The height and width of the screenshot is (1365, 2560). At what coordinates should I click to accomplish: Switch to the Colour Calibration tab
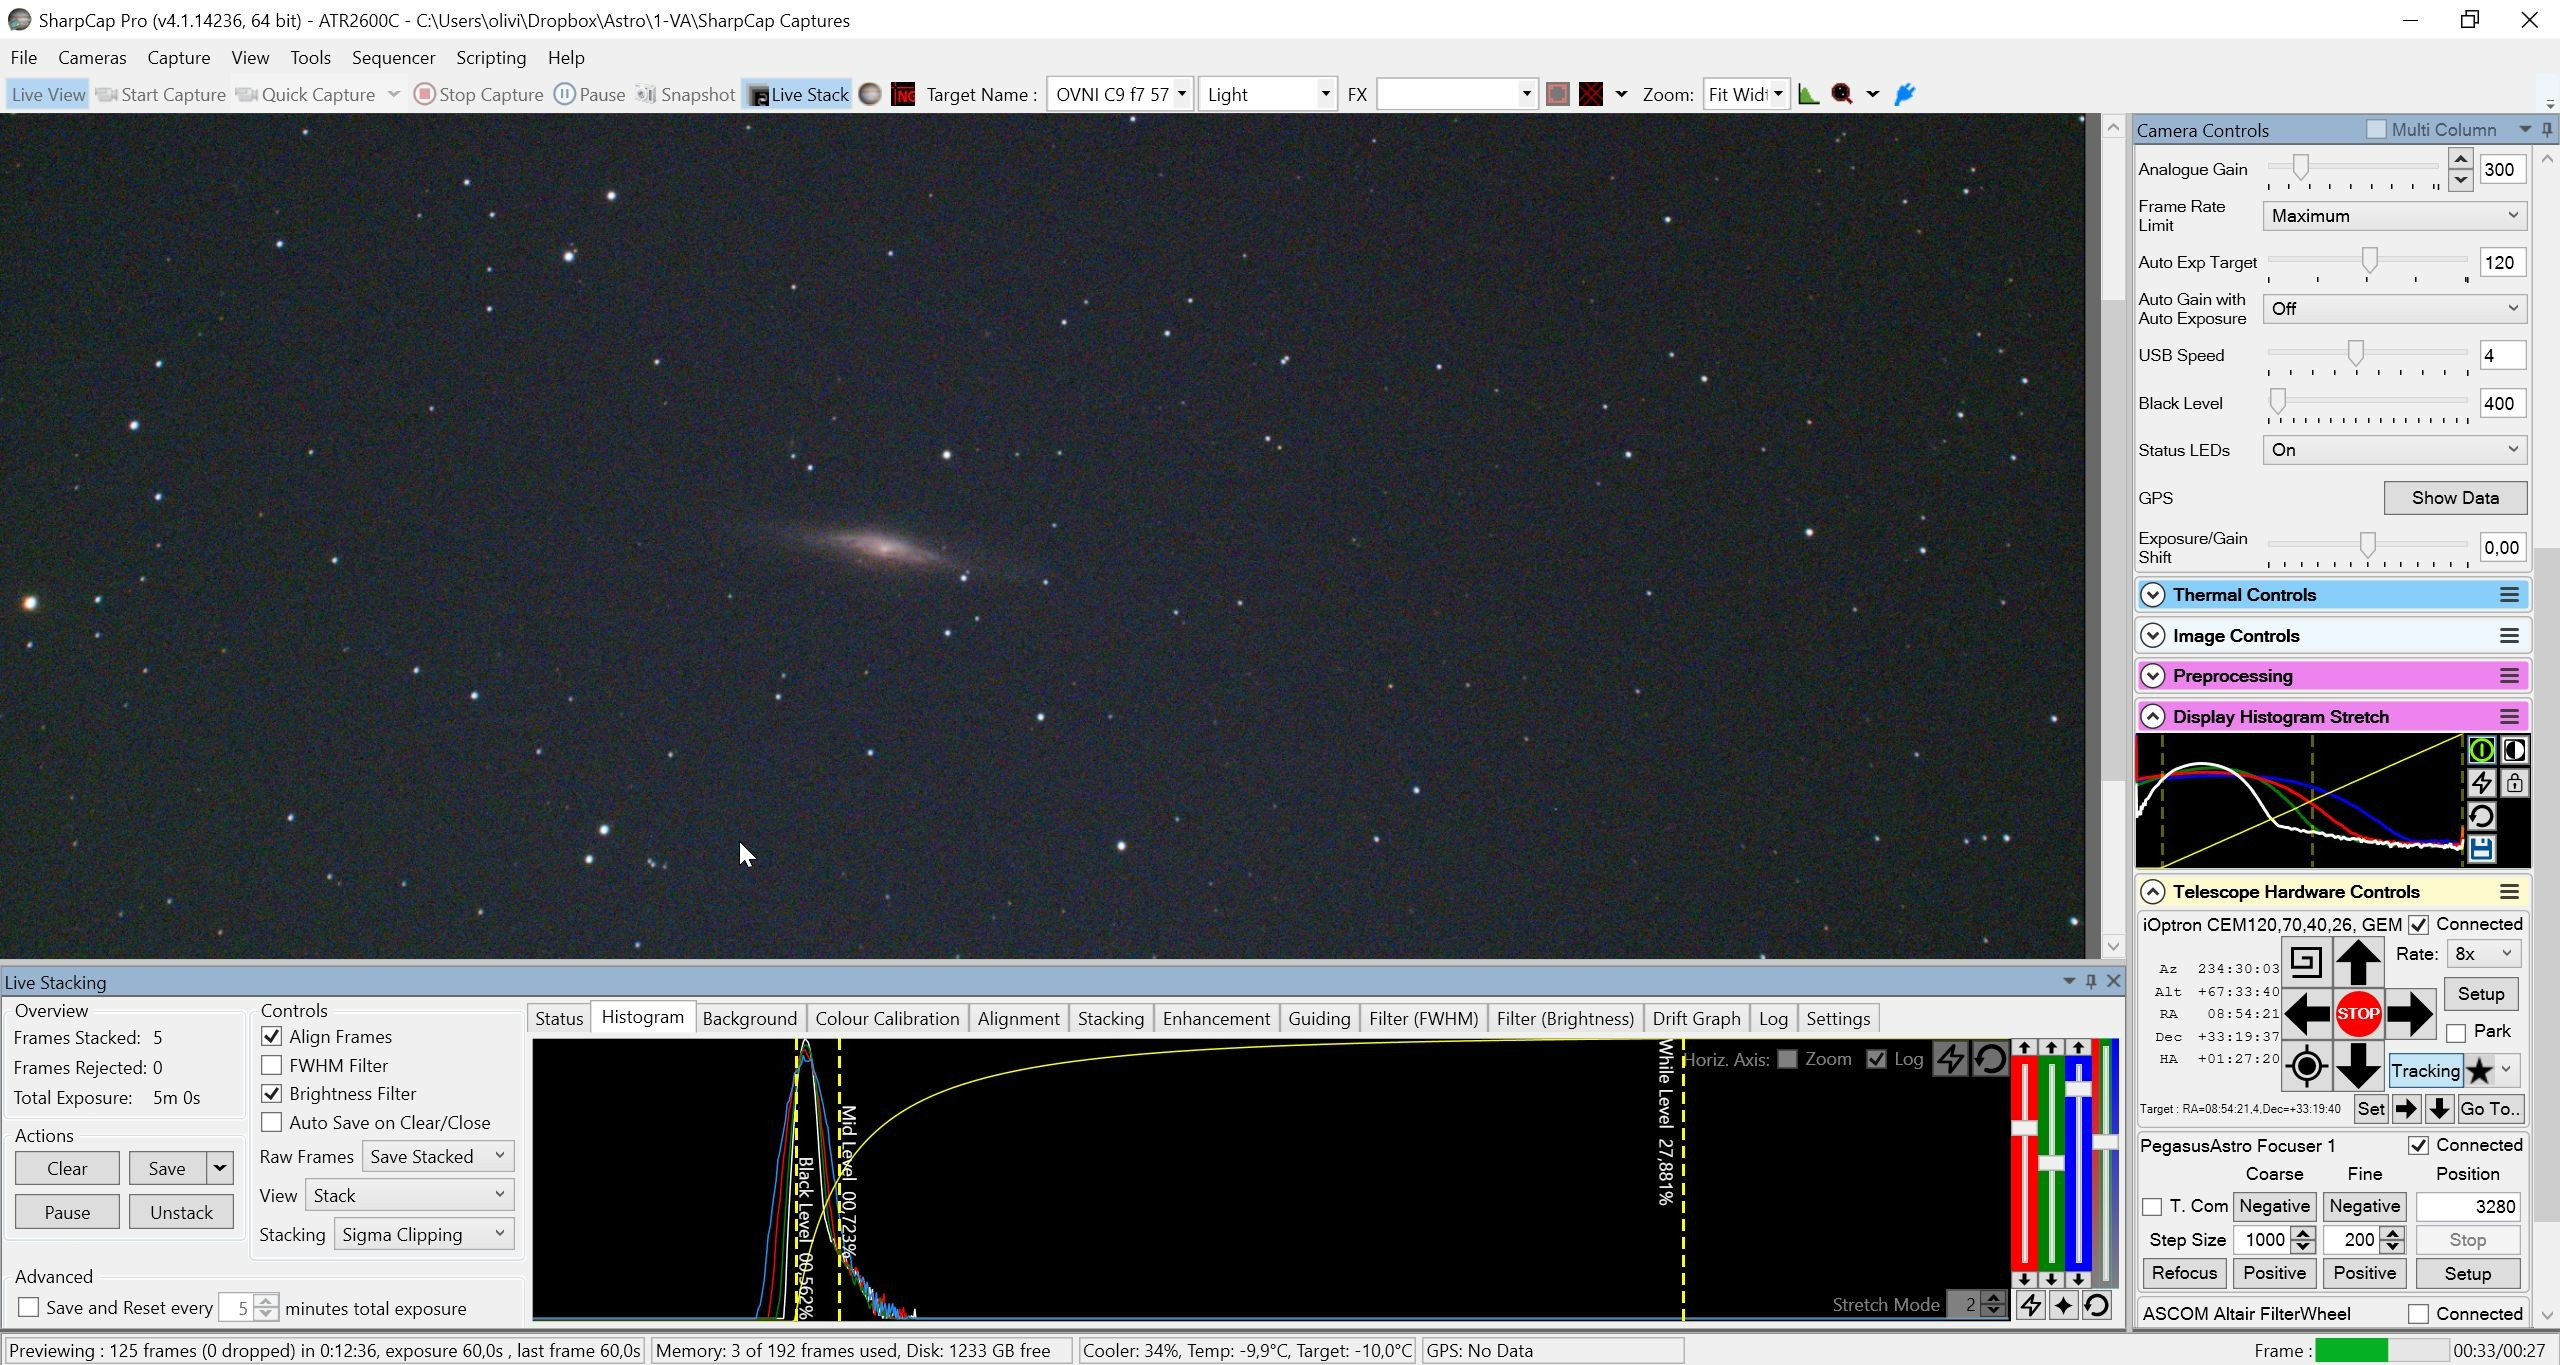point(887,1018)
